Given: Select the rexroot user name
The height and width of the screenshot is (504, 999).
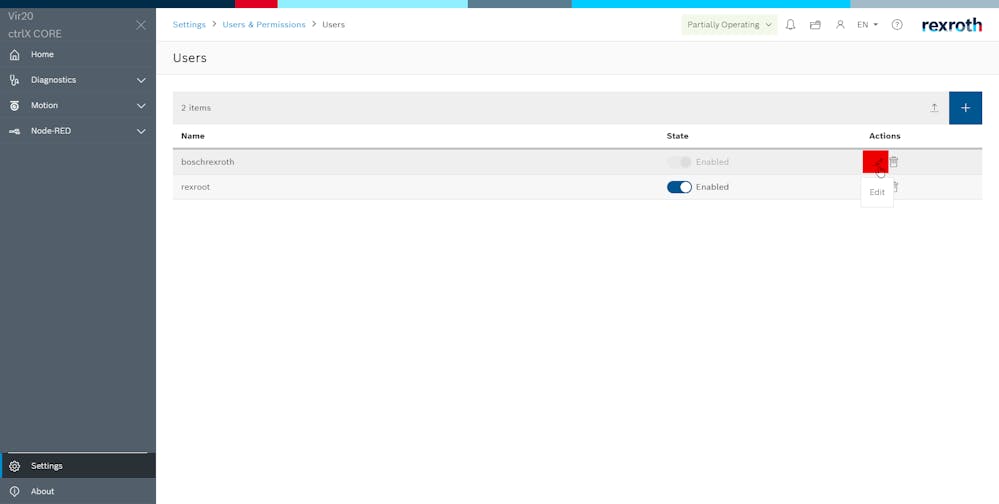Looking at the screenshot, I should click(x=196, y=187).
